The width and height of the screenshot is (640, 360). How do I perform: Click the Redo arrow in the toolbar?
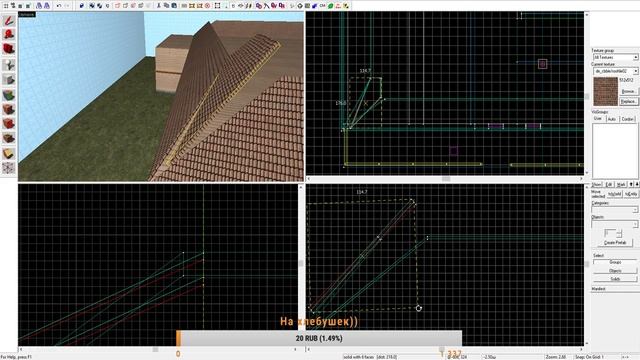[67, 6]
